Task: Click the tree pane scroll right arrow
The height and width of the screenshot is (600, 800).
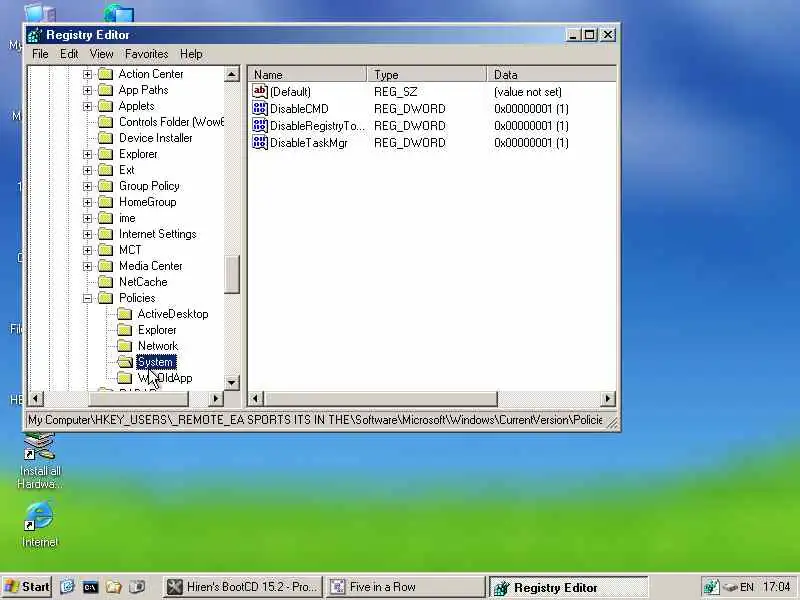Action: point(216,398)
